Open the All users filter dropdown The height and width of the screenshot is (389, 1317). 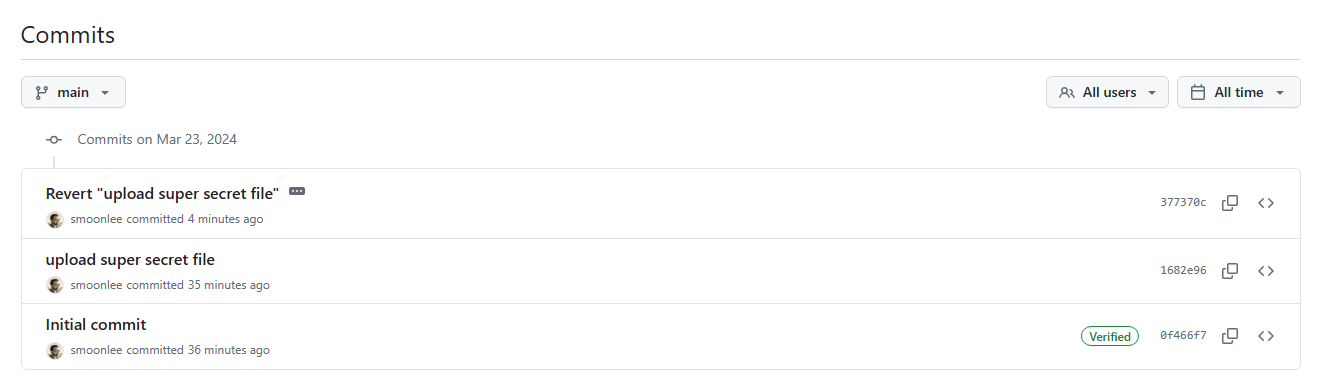(1107, 92)
